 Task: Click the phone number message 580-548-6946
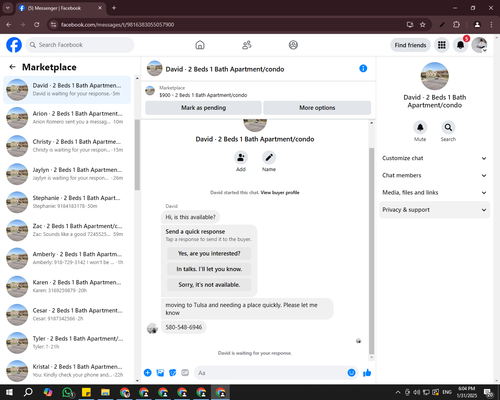click(184, 327)
